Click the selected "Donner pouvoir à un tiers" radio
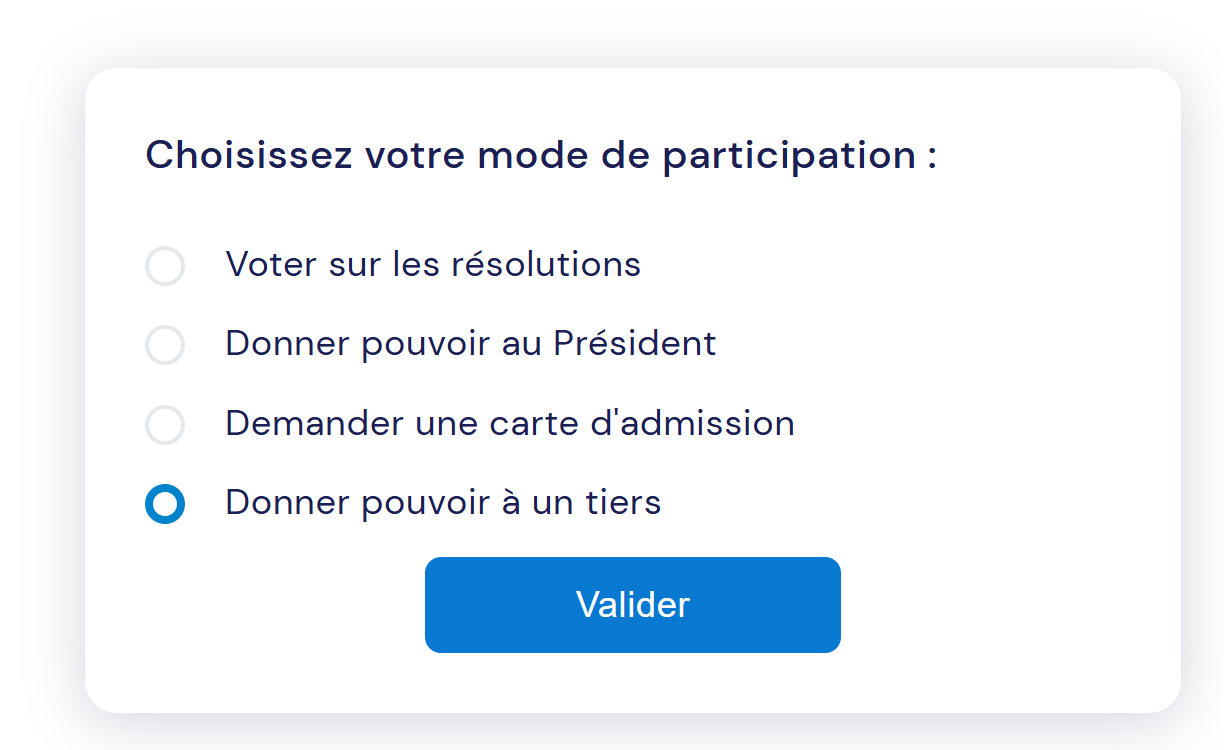 point(165,503)
